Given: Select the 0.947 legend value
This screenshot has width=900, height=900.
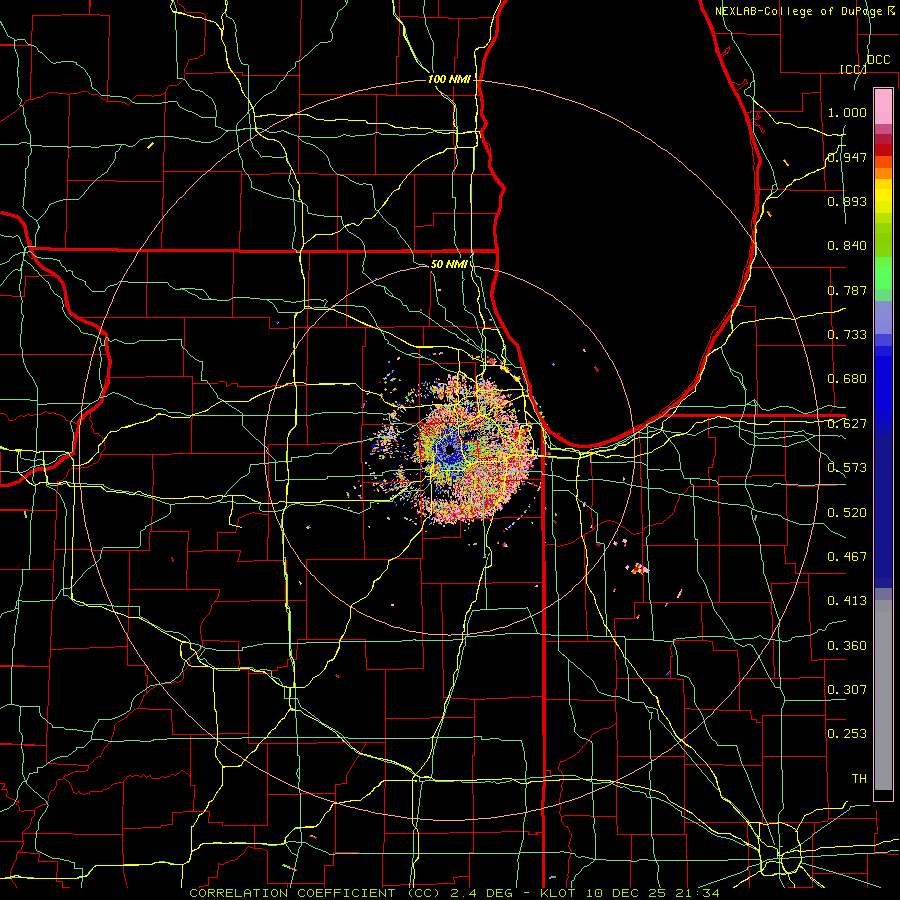Looking at the screenshot, I should pos(847,157).
